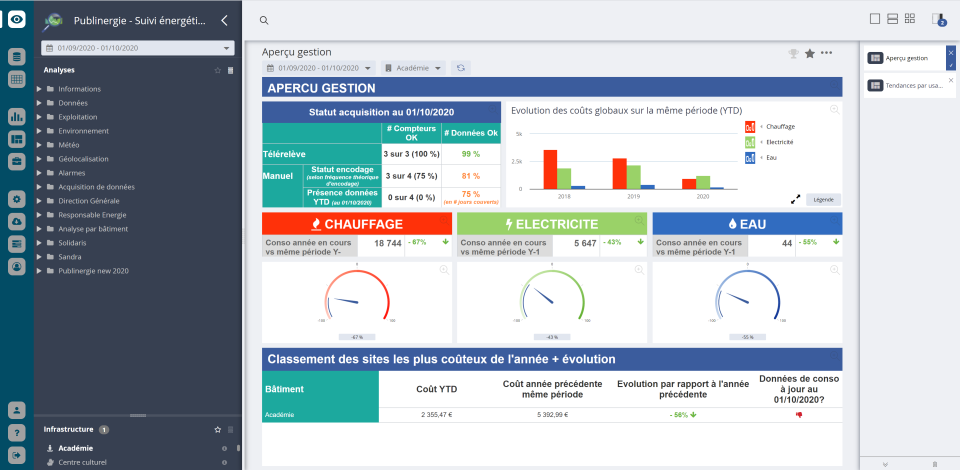The width and height of the screenshot is (960, 470).
Task: Click the Légende button
Action: (x=823, y=199)
